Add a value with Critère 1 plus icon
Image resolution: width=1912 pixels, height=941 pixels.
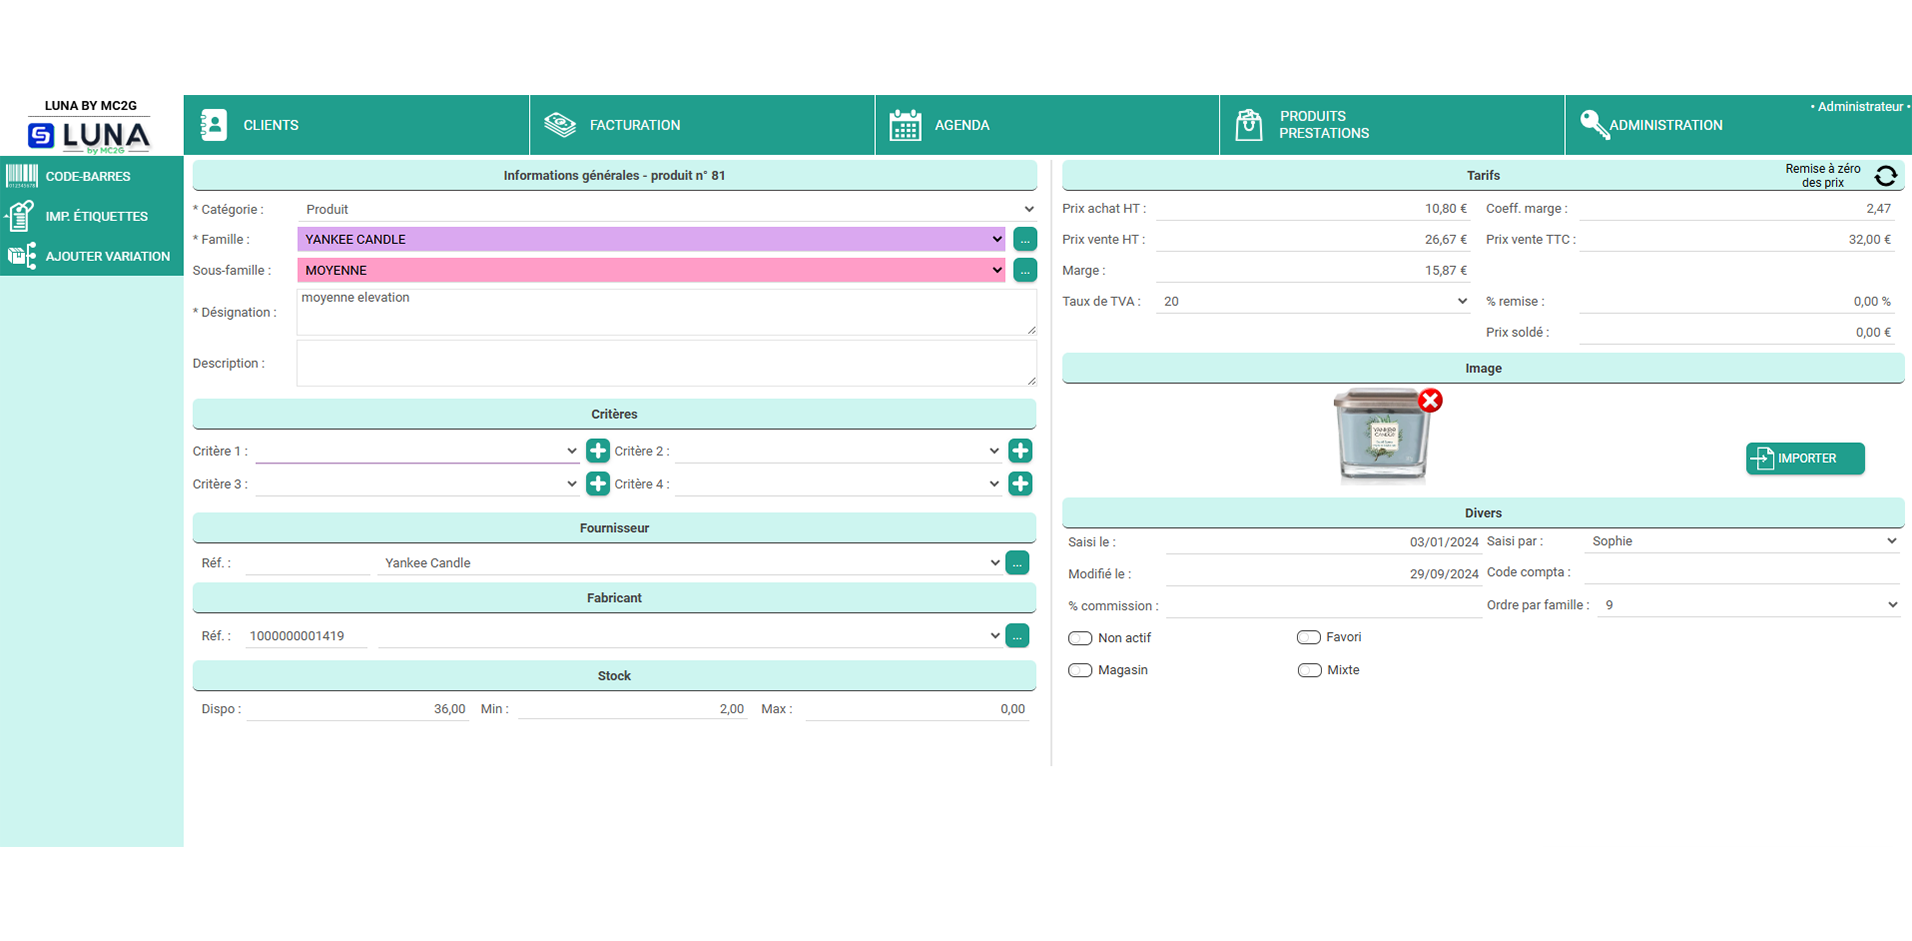coord(598,451)
